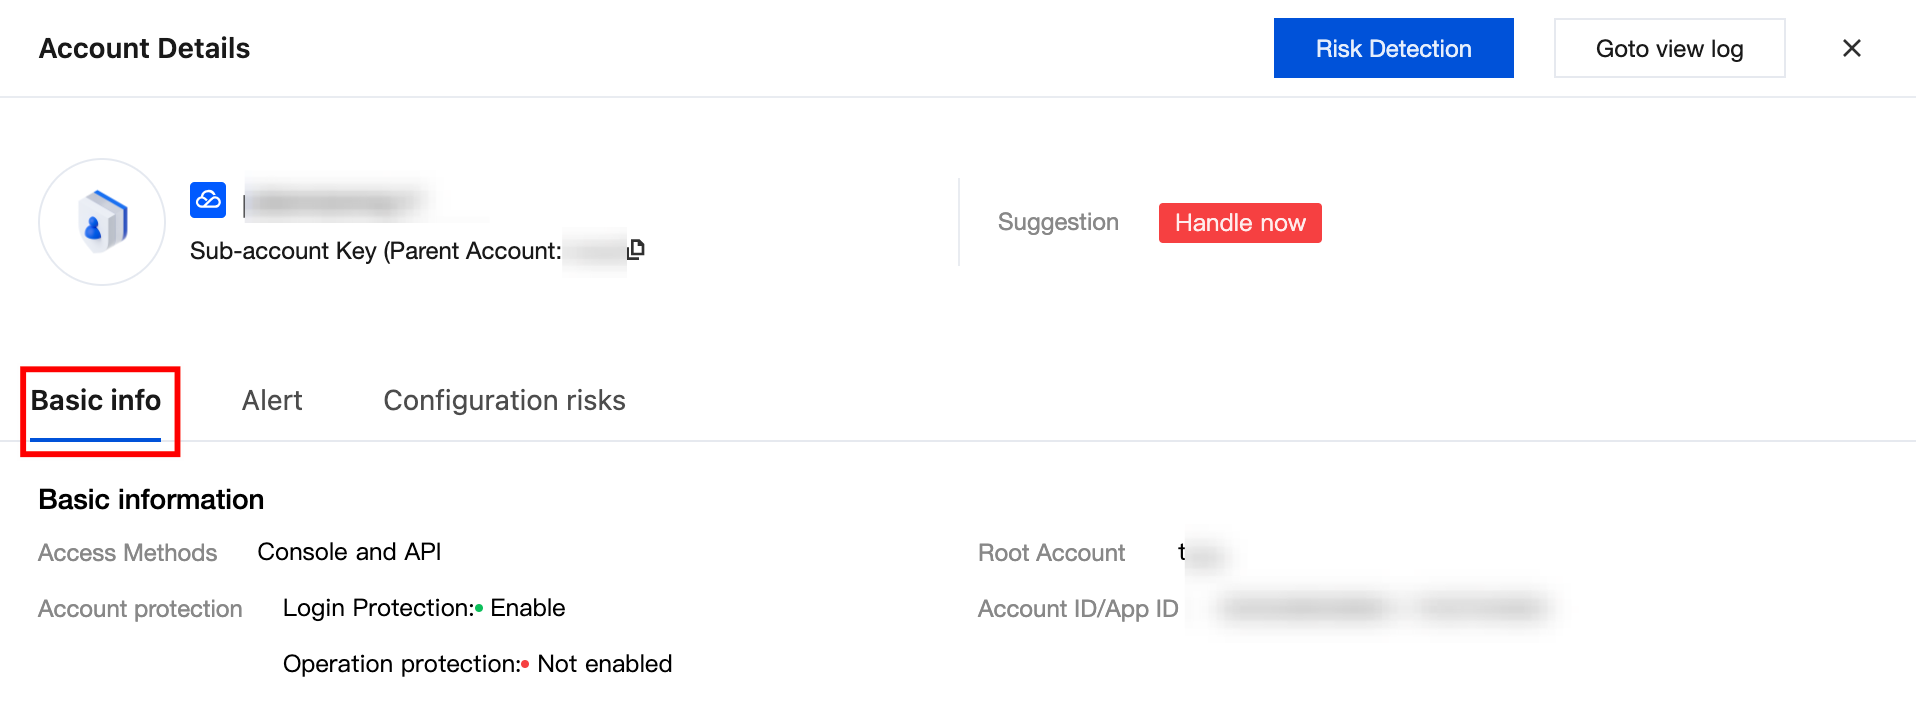1916x728 pixels.
Task: Click the green Login Protection status dot
Action: pos(479,608)
